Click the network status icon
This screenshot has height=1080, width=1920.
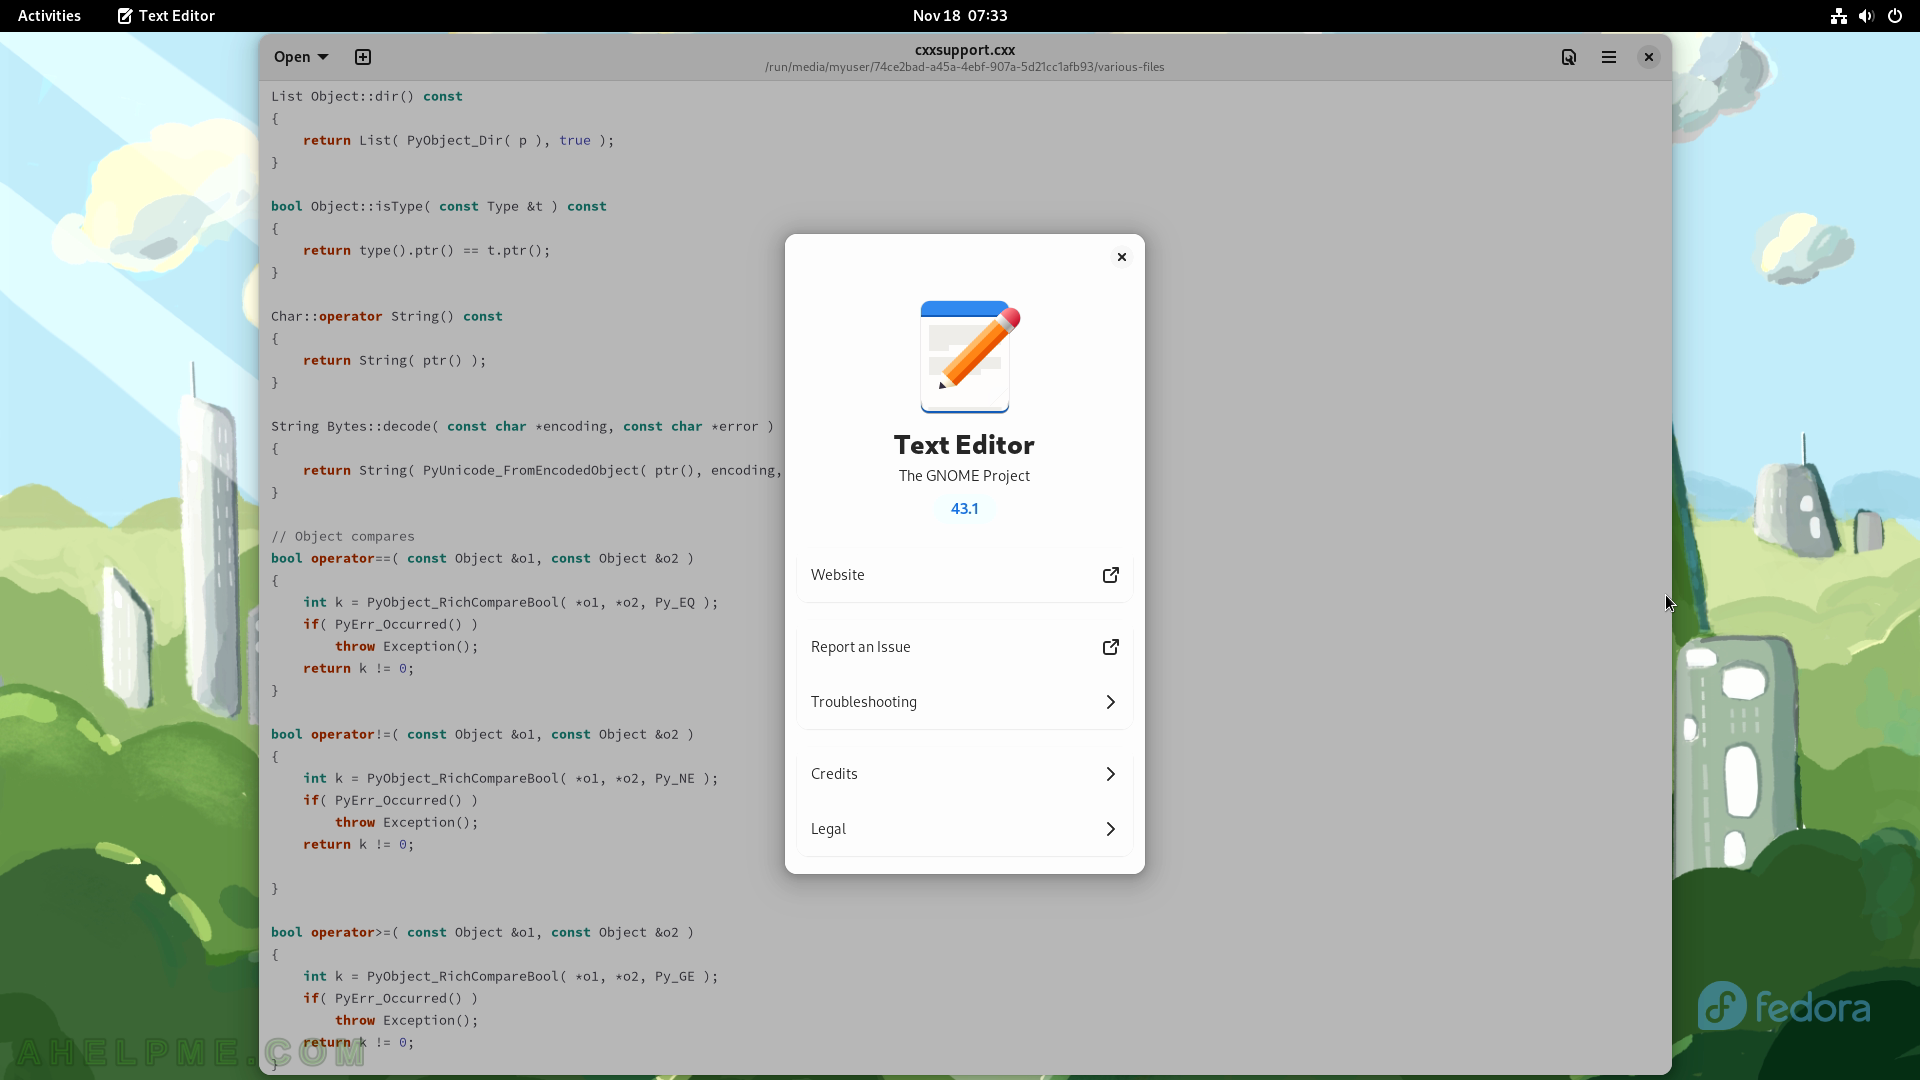click(x=1838, y=16)
